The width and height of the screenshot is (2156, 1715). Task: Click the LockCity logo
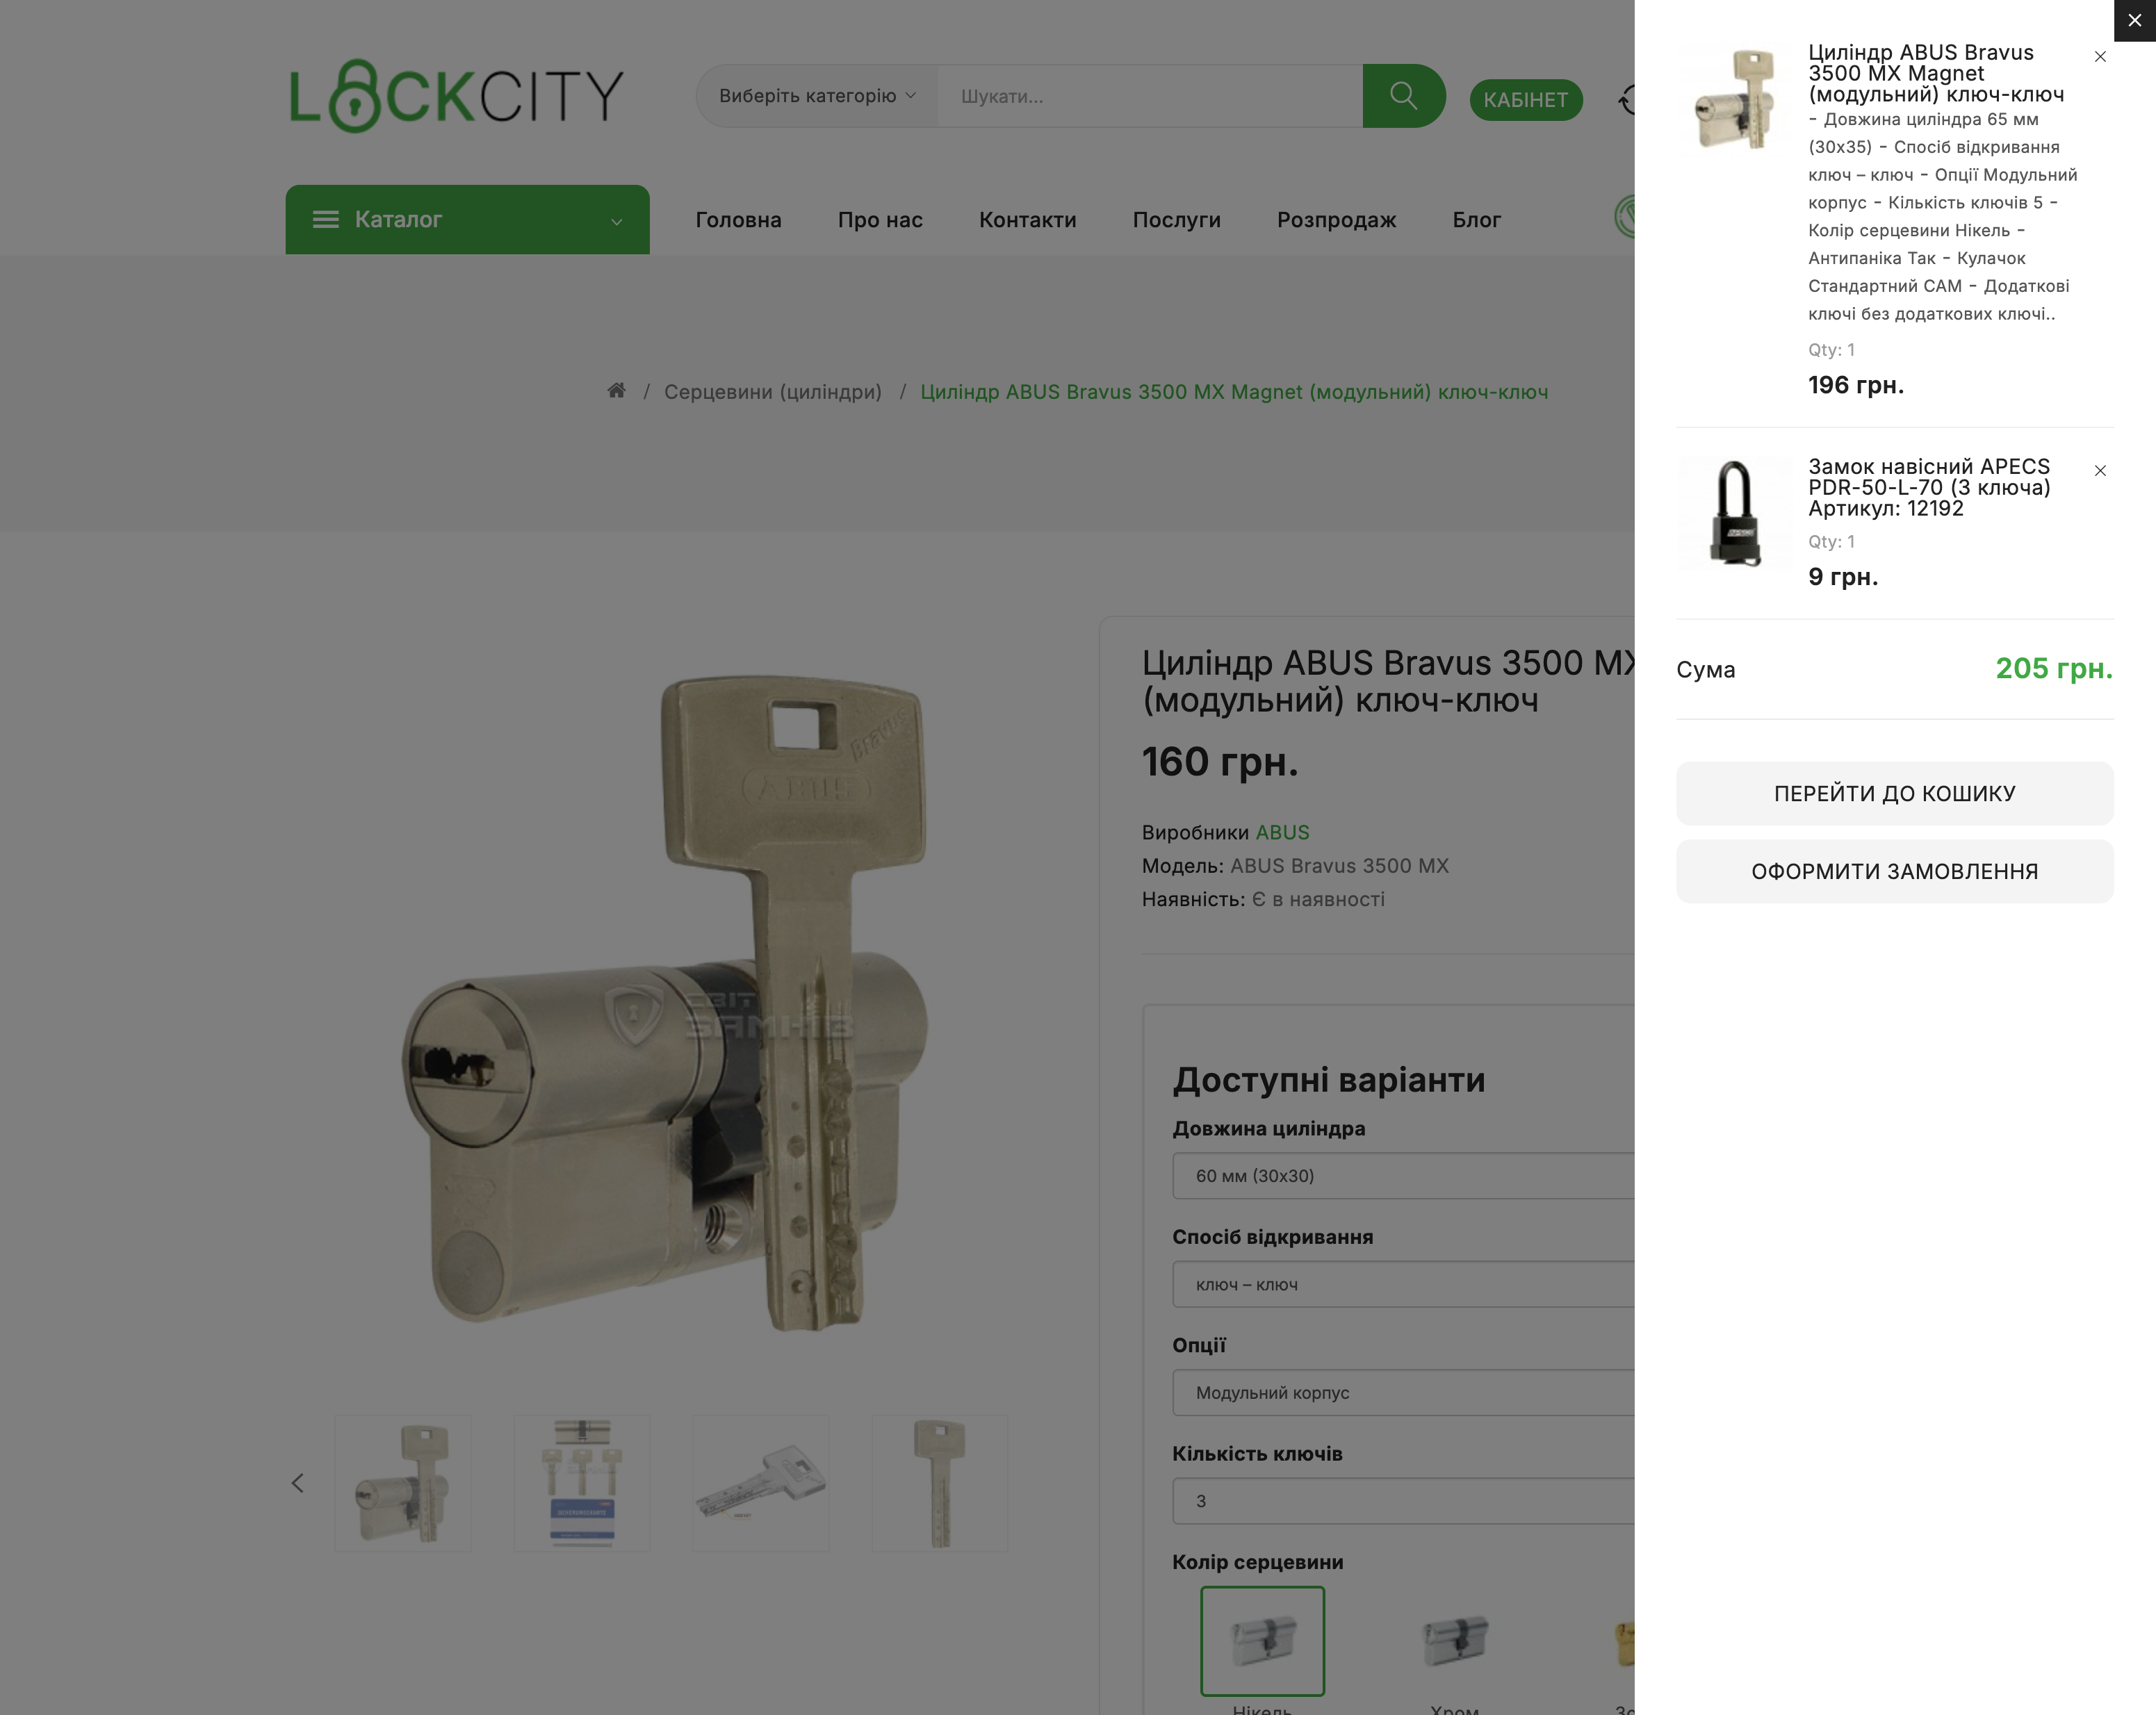[x=457, y=96]
